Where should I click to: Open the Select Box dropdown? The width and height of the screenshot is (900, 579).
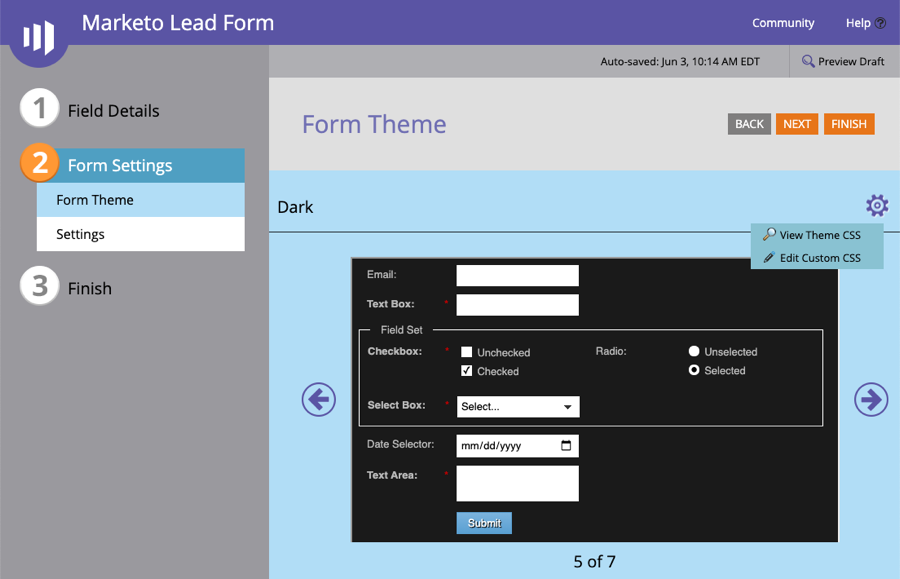pos(518,407)
